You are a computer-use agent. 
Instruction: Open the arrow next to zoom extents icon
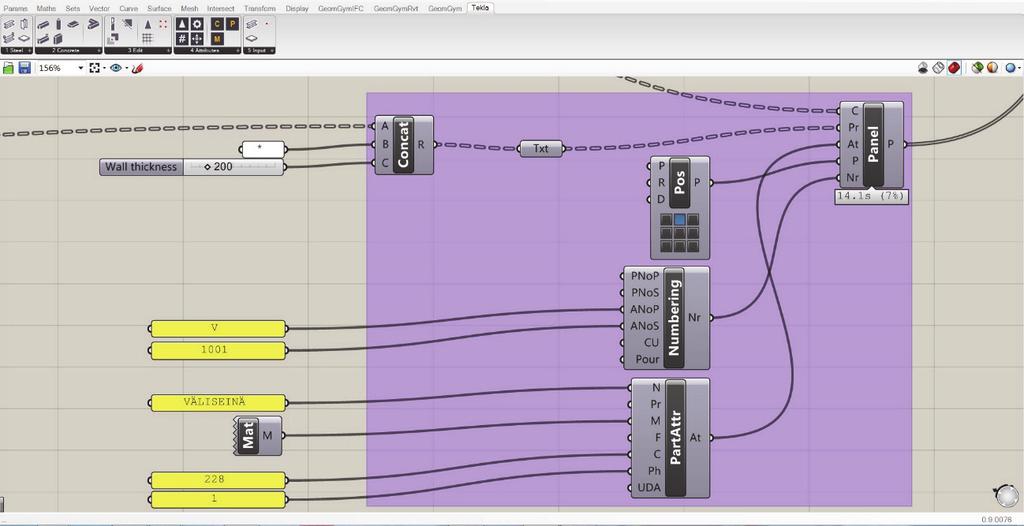tap(104, 68)
